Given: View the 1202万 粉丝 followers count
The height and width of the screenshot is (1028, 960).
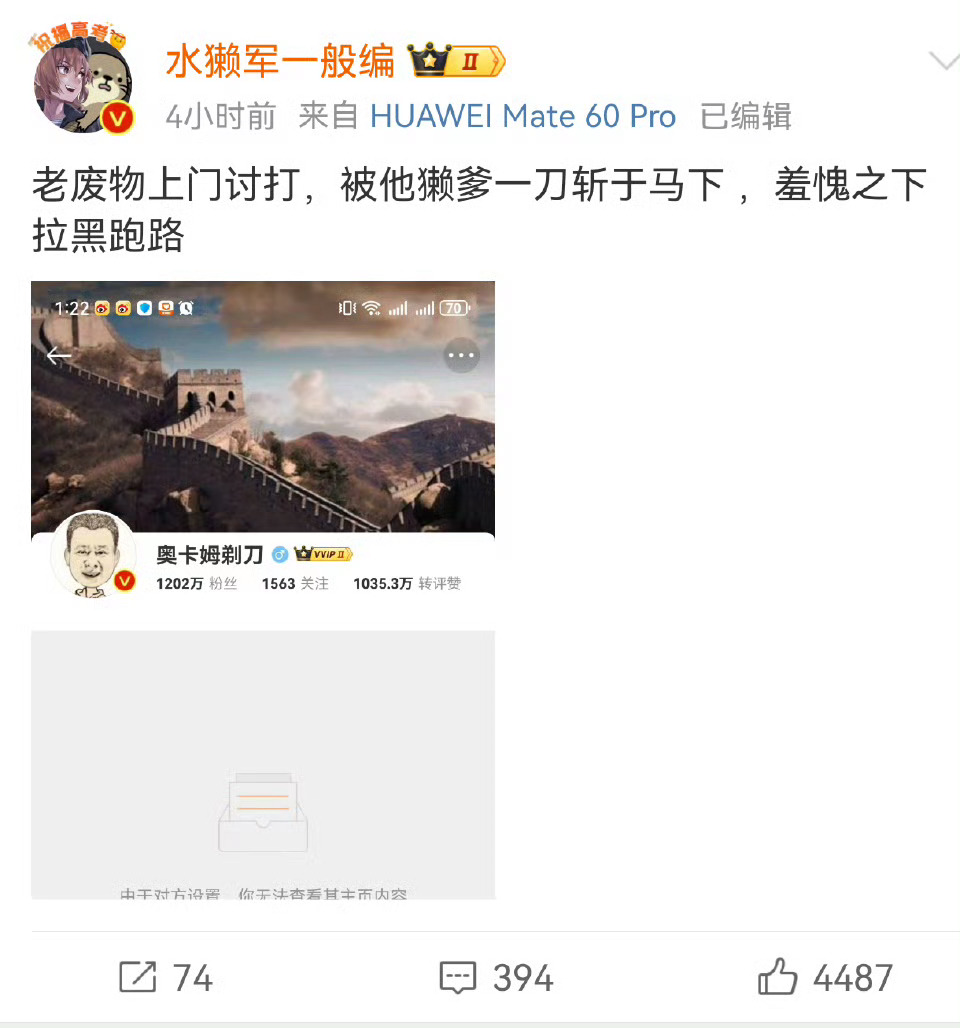Looking at the screenshot, I should pyautogui.click(x=197, y=583).
